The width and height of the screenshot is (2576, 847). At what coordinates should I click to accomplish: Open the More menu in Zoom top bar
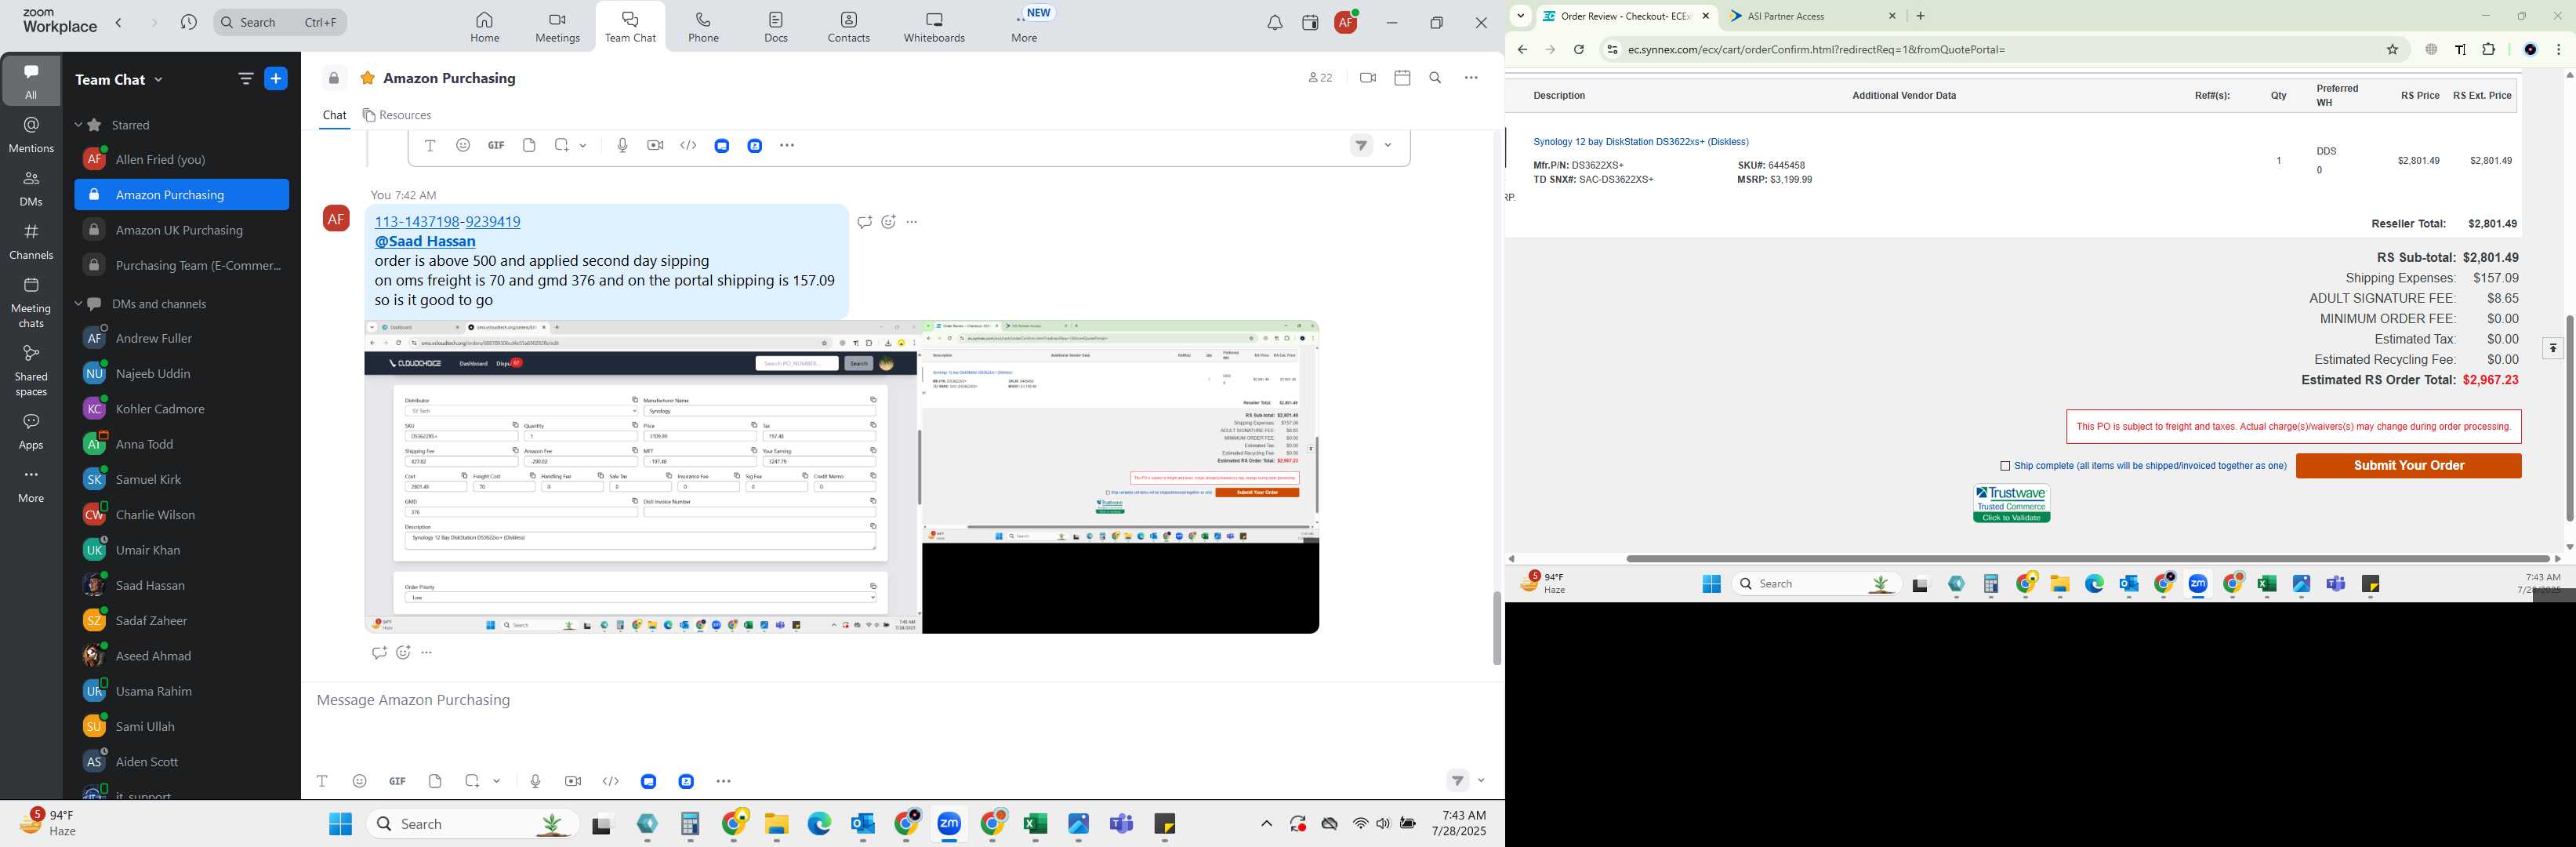[x=1024, y=27]
